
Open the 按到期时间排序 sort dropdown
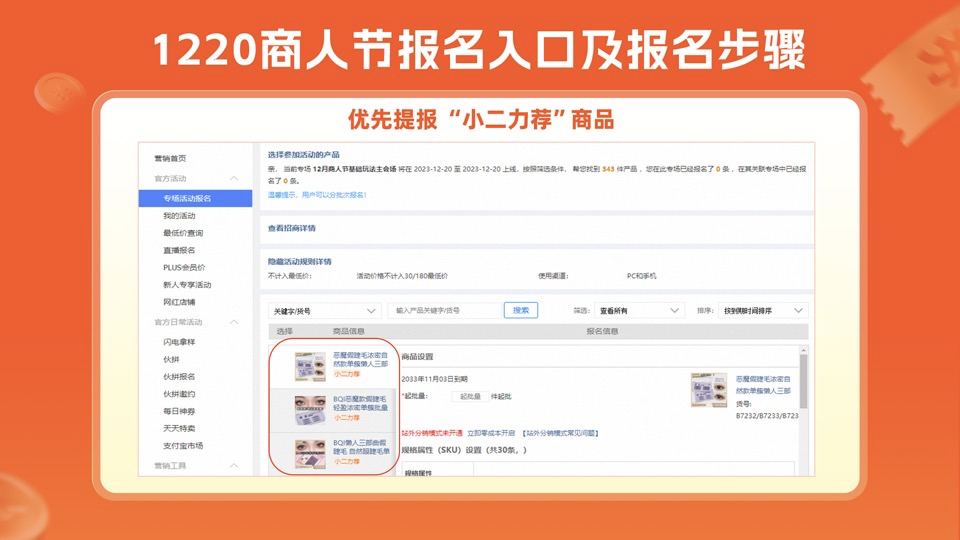pos(763,311)
